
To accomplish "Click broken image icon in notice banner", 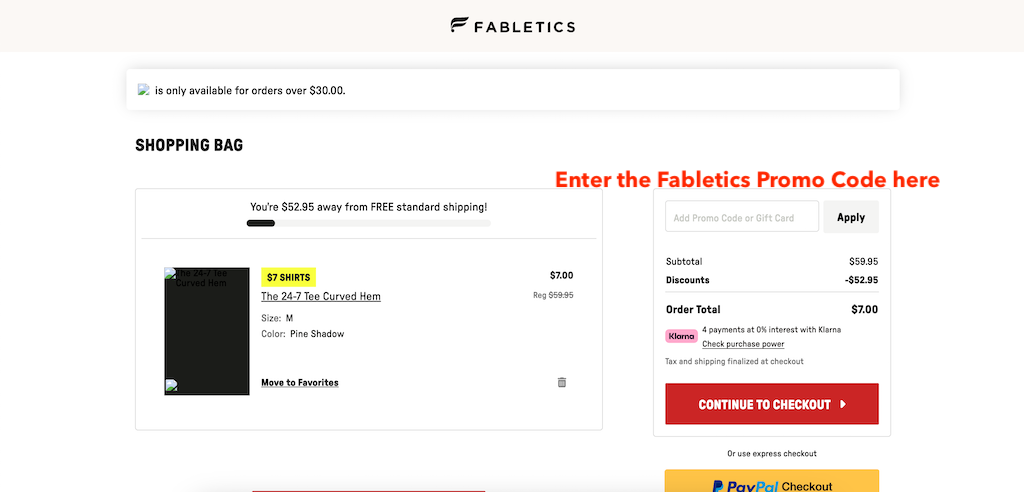I will [x=144, y=90].
